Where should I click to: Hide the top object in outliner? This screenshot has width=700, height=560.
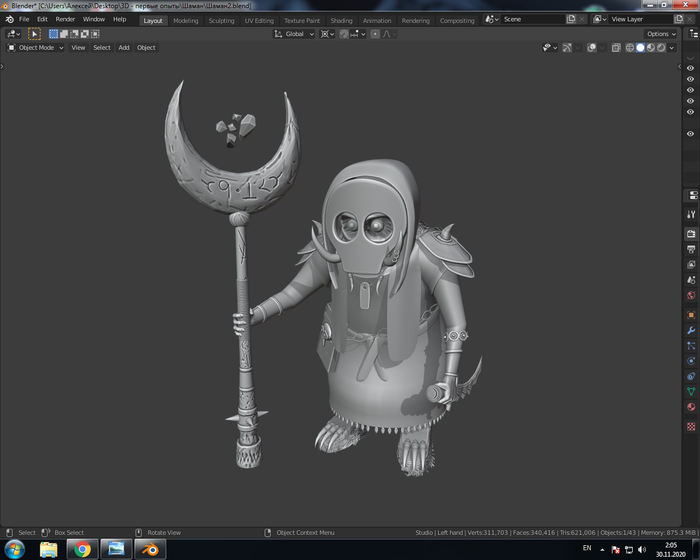690,69
